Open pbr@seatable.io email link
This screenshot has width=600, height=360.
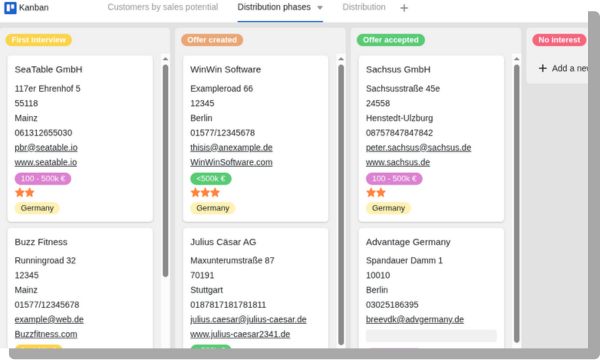46,147
